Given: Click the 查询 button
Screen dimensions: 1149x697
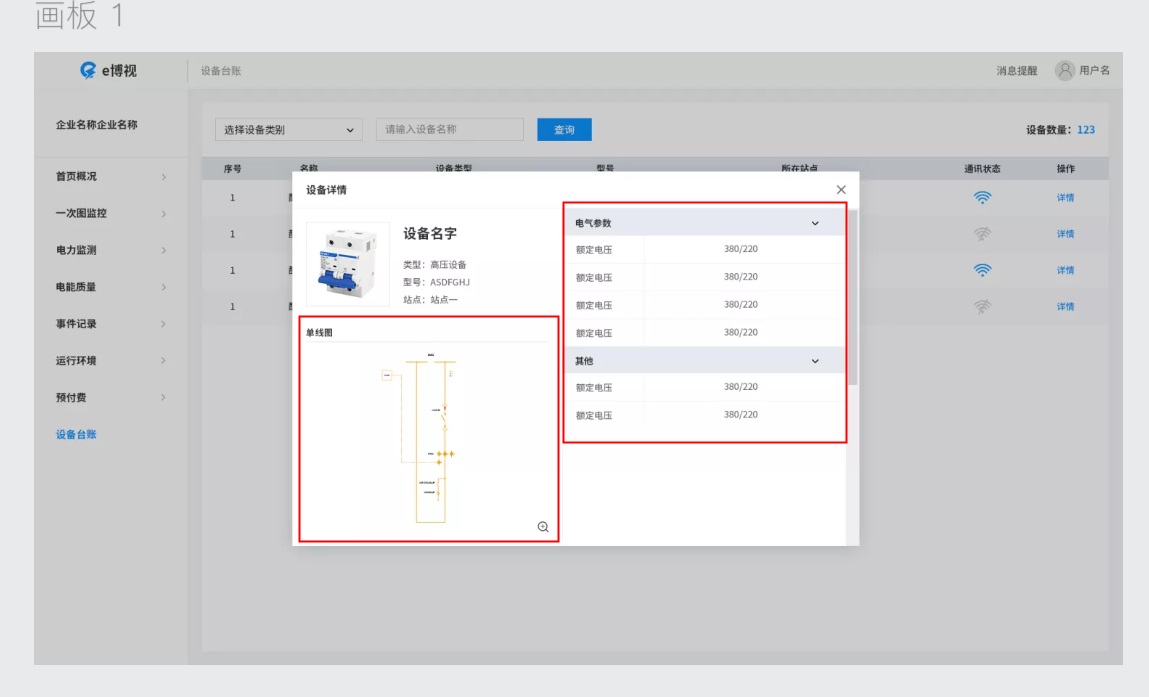Looking at the screenshot, I should tap(564, 130).
